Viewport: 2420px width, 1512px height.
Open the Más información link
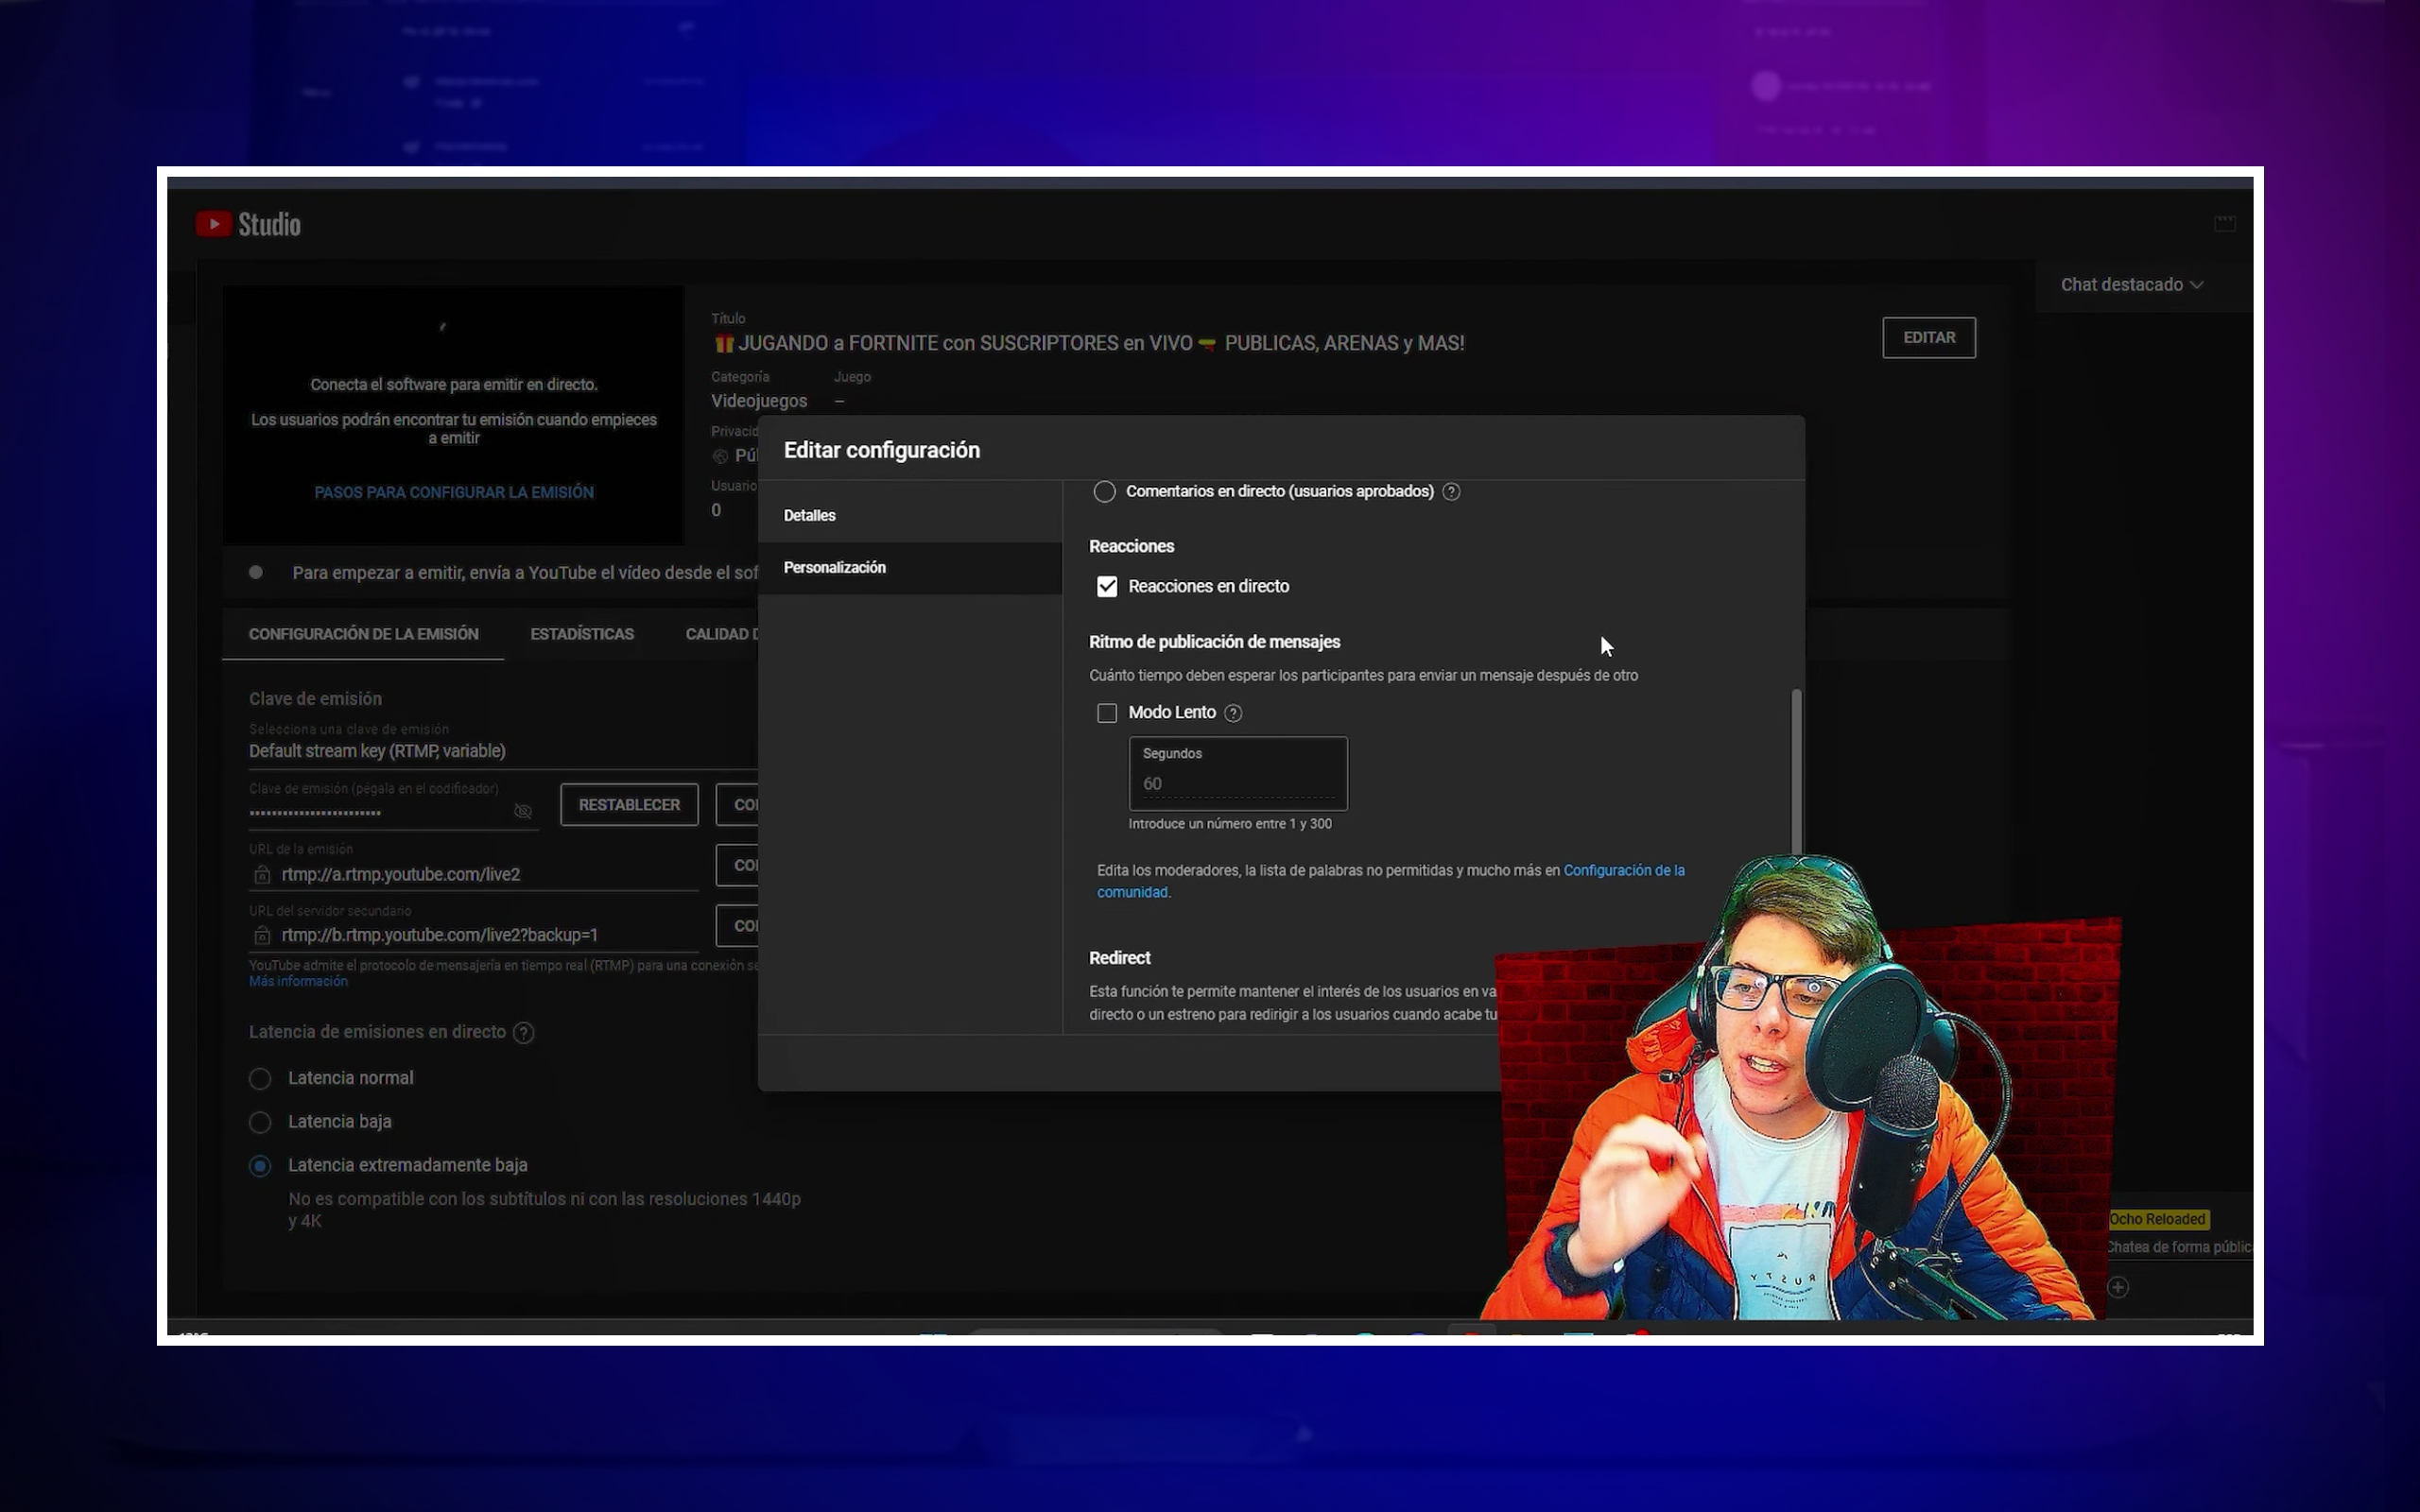pos(298,982)
